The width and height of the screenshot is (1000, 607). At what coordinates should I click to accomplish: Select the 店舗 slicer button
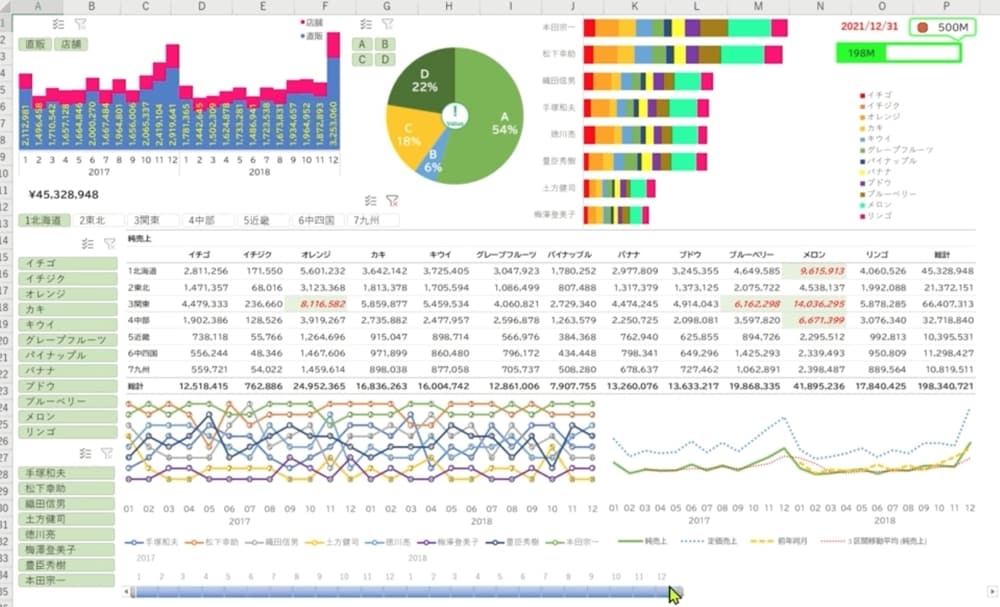click(x=71, y=45)
